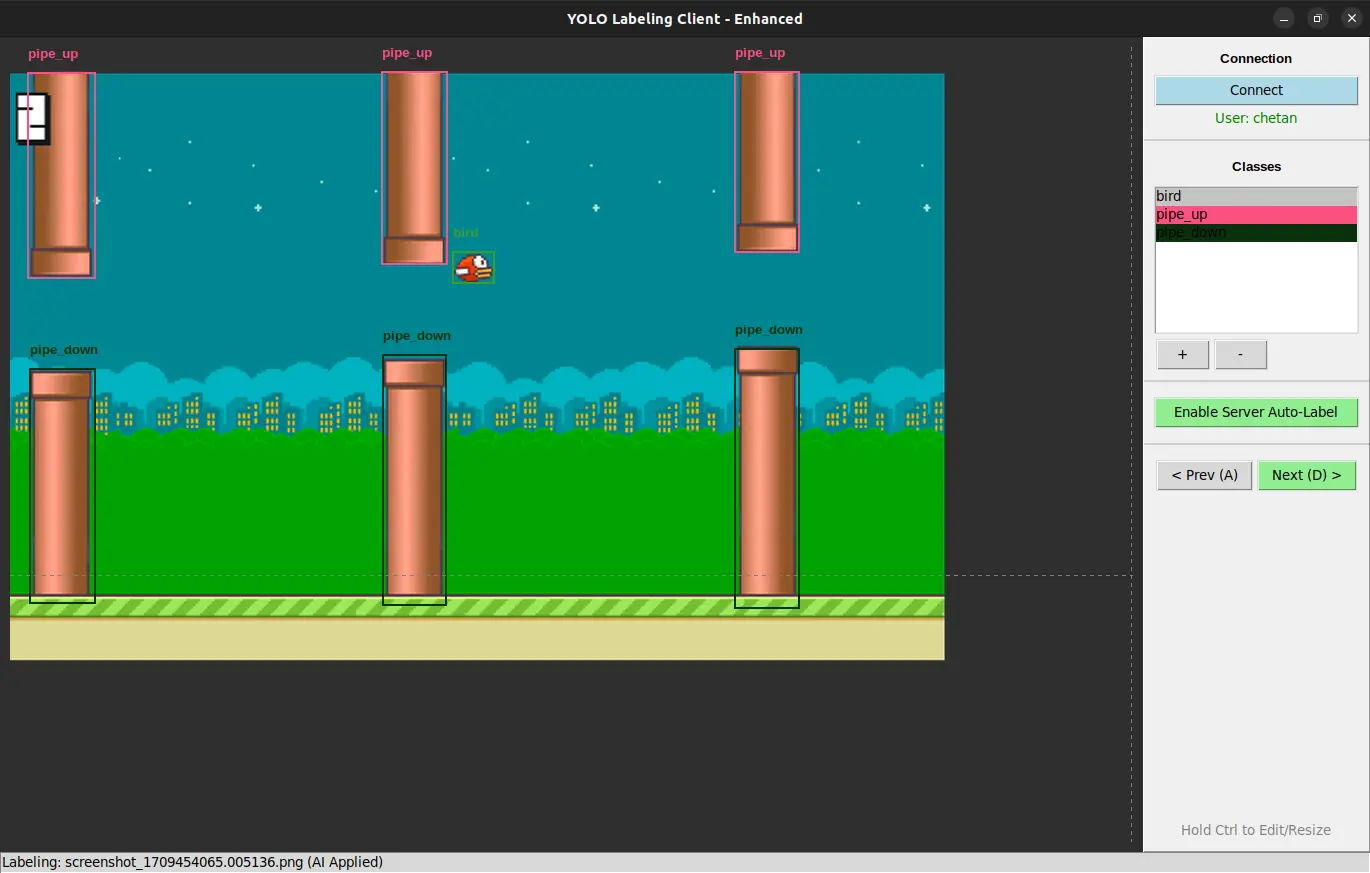Screen dimensions: 1370x873
Task: Click the middle pipe_up bounding box
Action: point(414,168)
